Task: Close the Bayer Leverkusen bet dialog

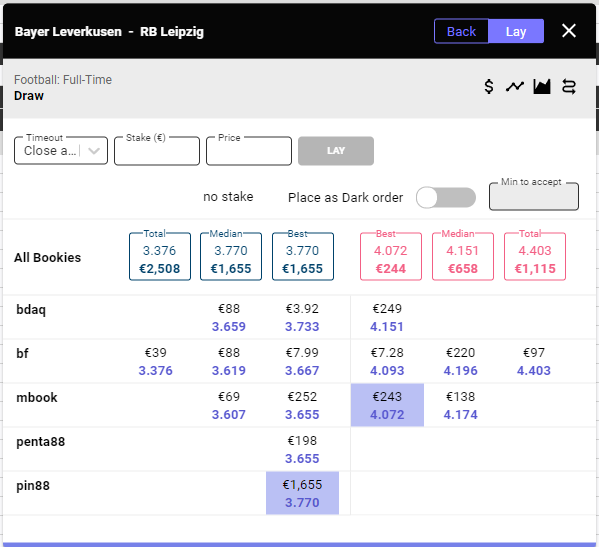Action: 569,31
